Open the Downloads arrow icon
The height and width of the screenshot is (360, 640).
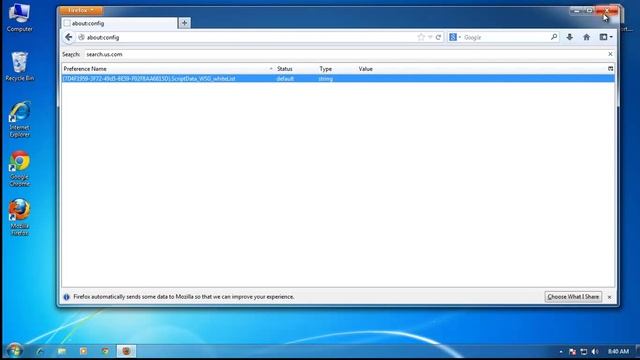coord(569,37)
